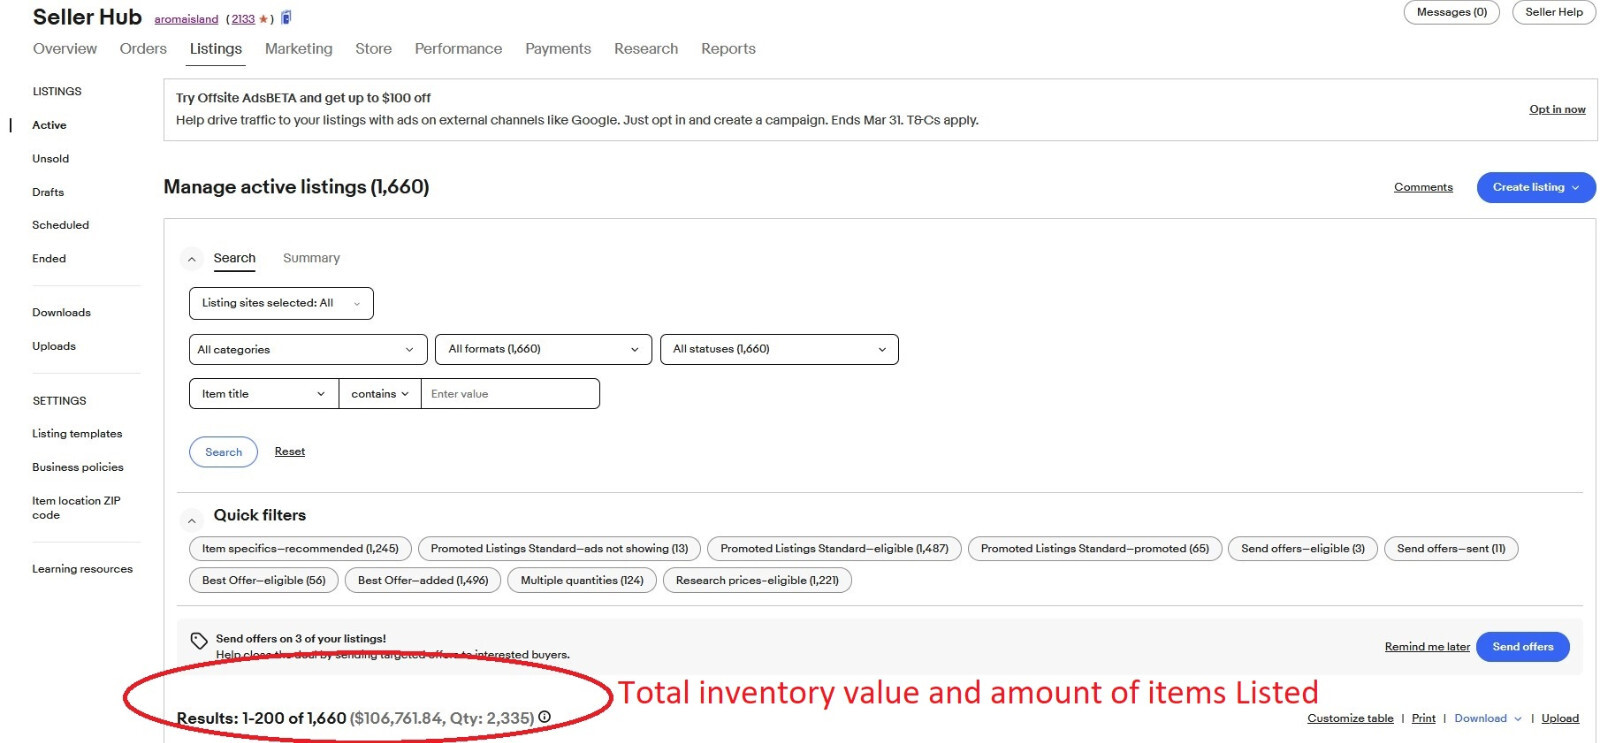Open the Comments link
Screen dimensions: 1600x743
(x=1423, y=187)
